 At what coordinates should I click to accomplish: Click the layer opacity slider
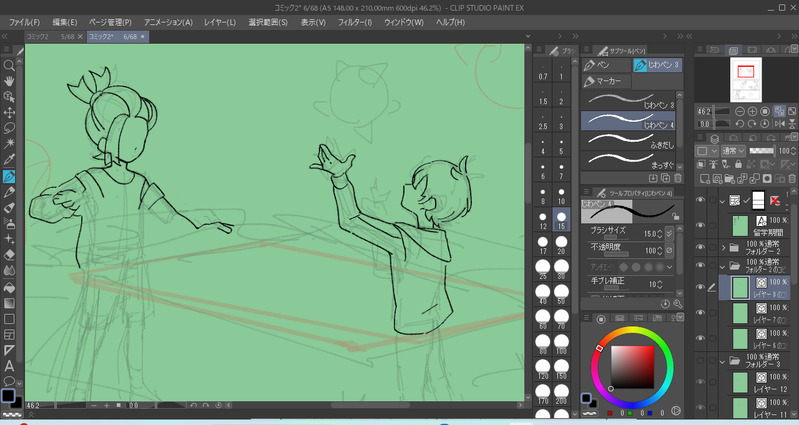761,151
